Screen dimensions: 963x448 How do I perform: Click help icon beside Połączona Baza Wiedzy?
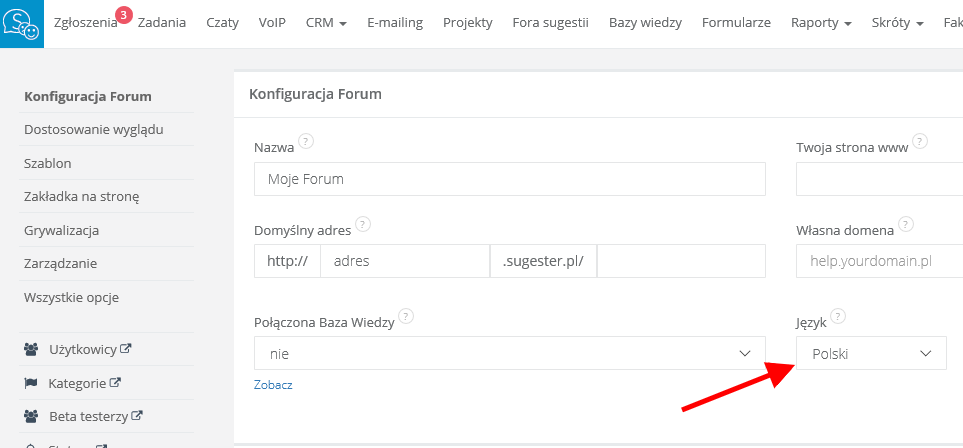click(404, 316)
